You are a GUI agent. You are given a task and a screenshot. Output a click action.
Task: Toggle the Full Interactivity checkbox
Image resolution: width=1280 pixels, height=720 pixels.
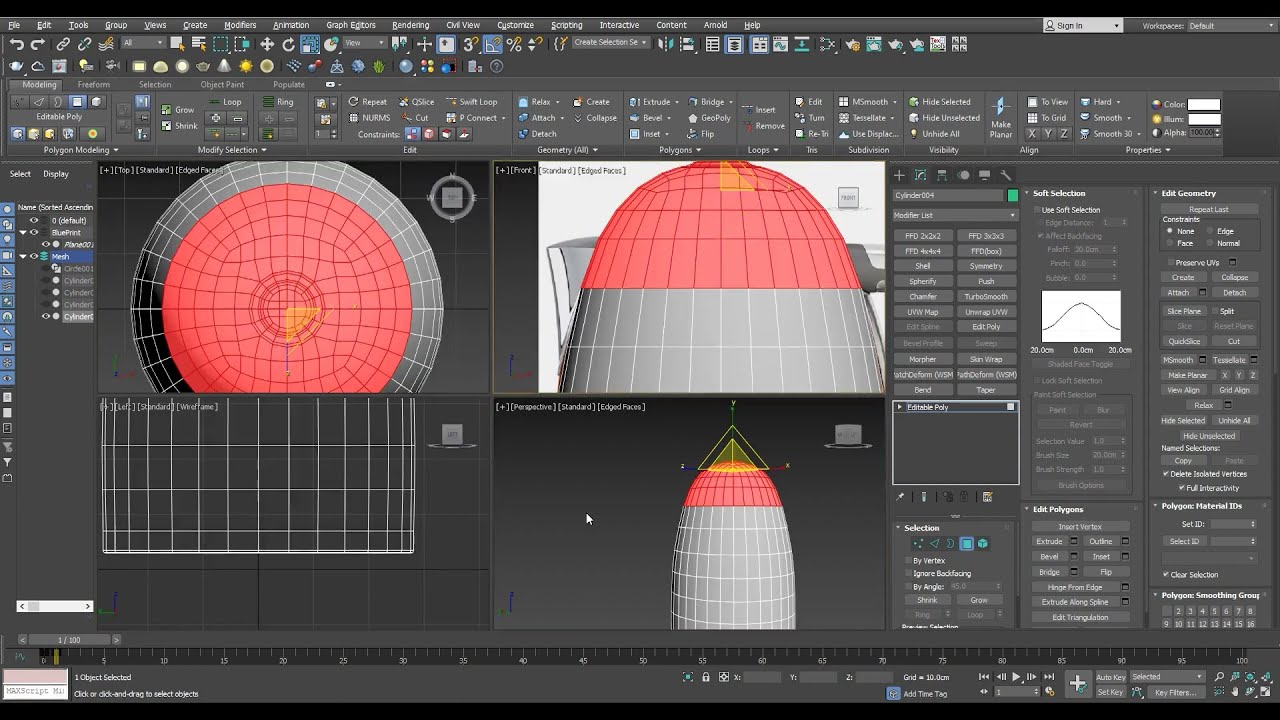[x=1182, y=488]
